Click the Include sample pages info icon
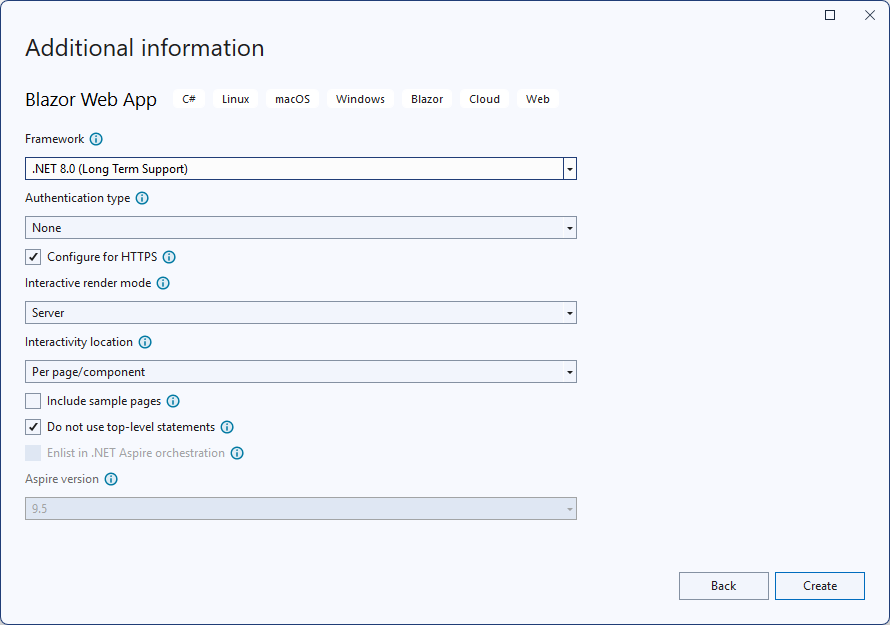Screen dimensions: 890x625 pos(172,401)
